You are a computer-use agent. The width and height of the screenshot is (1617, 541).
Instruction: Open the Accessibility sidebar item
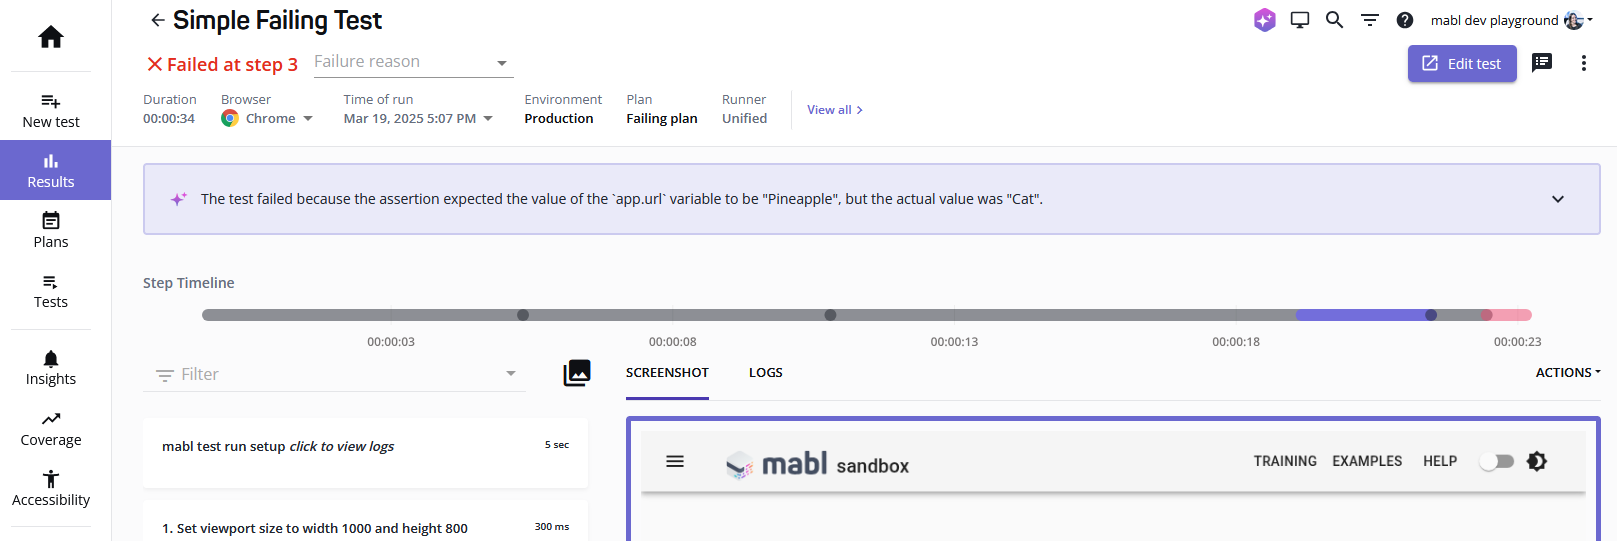(51, 489)
